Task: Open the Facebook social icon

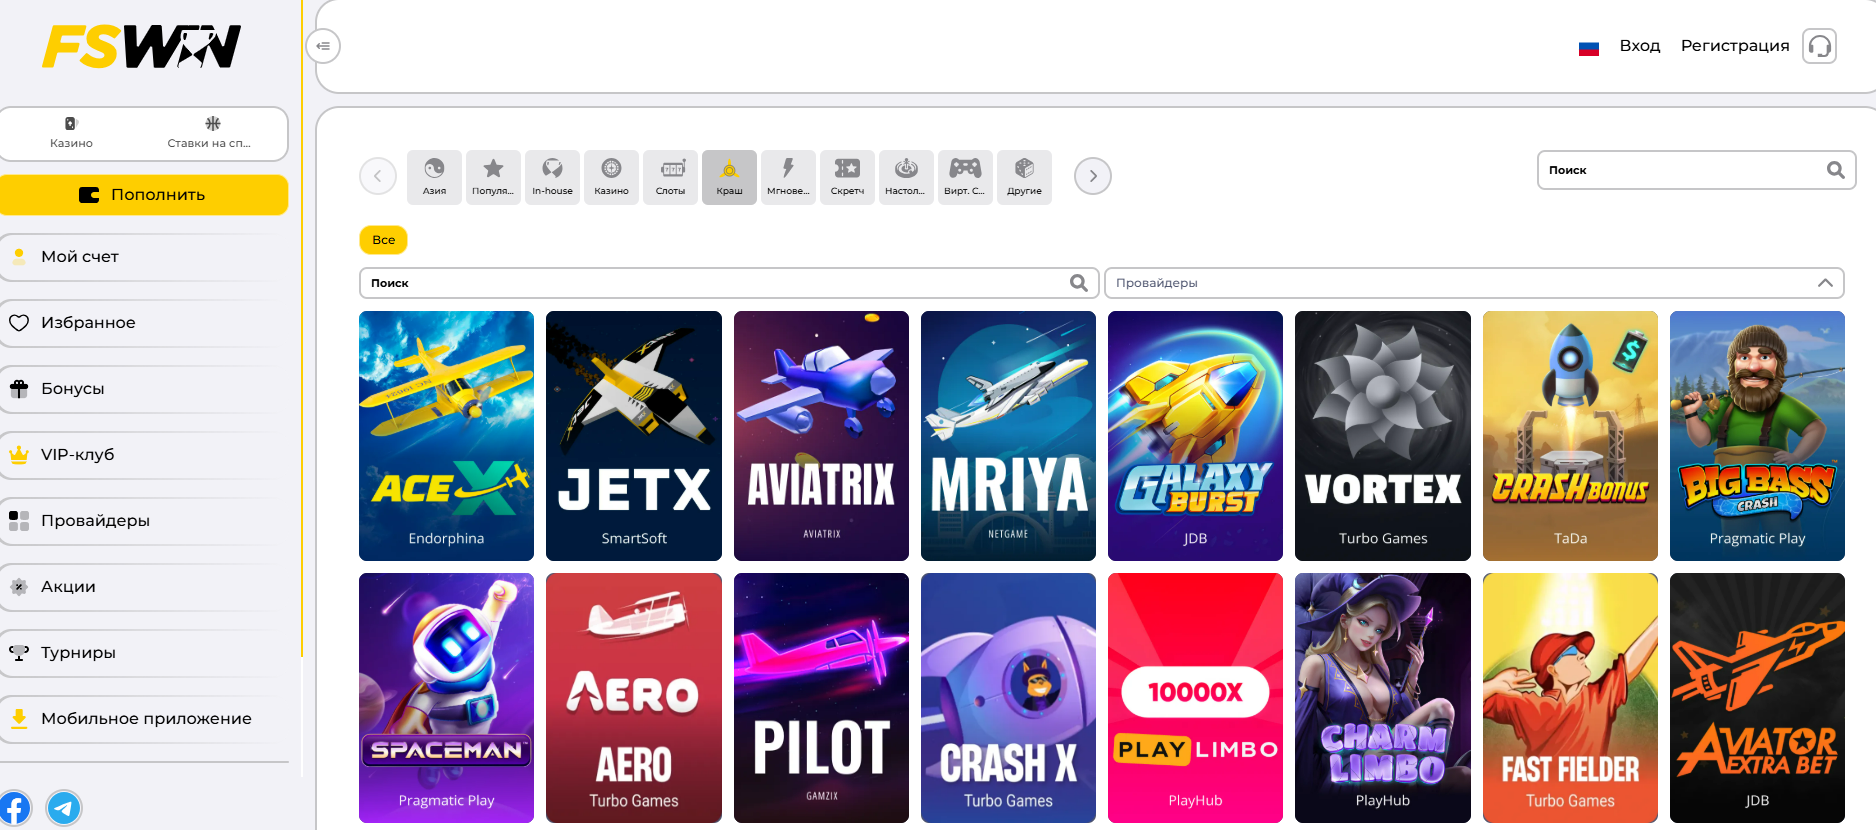Action: (14, 808)
